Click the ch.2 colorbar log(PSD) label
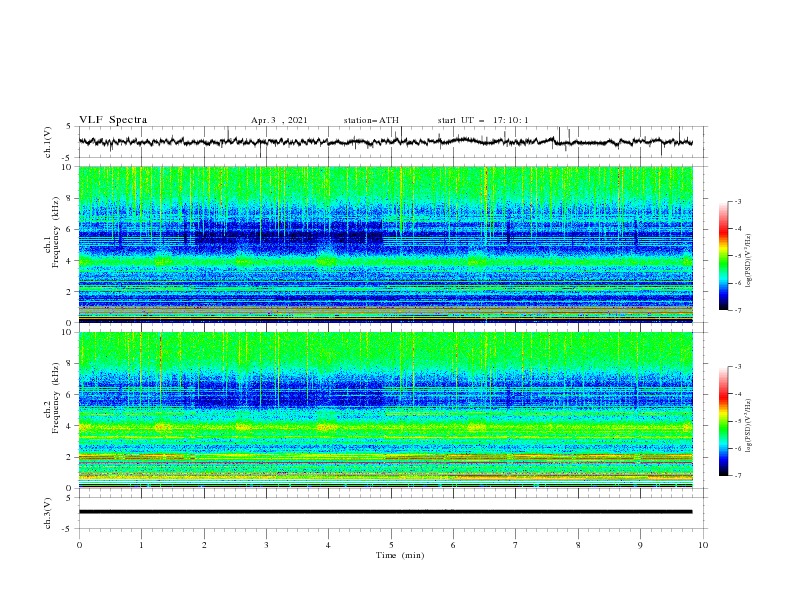 point(749,425)
